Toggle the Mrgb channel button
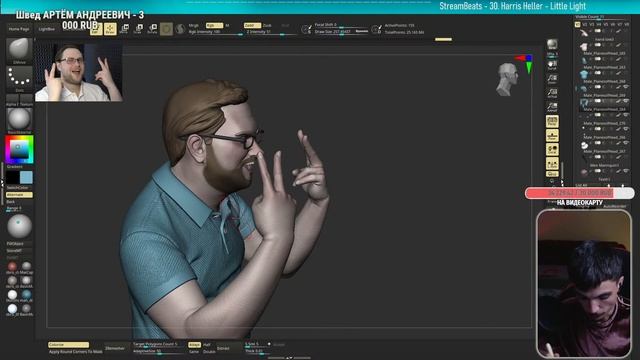The height and width of the screenshot is (360, 640). [194, 25]
